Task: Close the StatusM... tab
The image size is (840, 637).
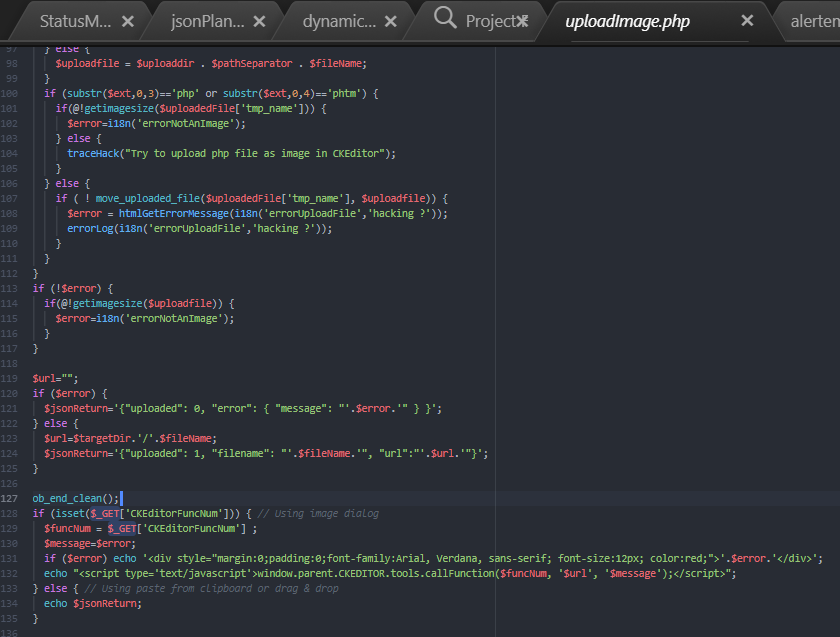Action: pos(127,21)
